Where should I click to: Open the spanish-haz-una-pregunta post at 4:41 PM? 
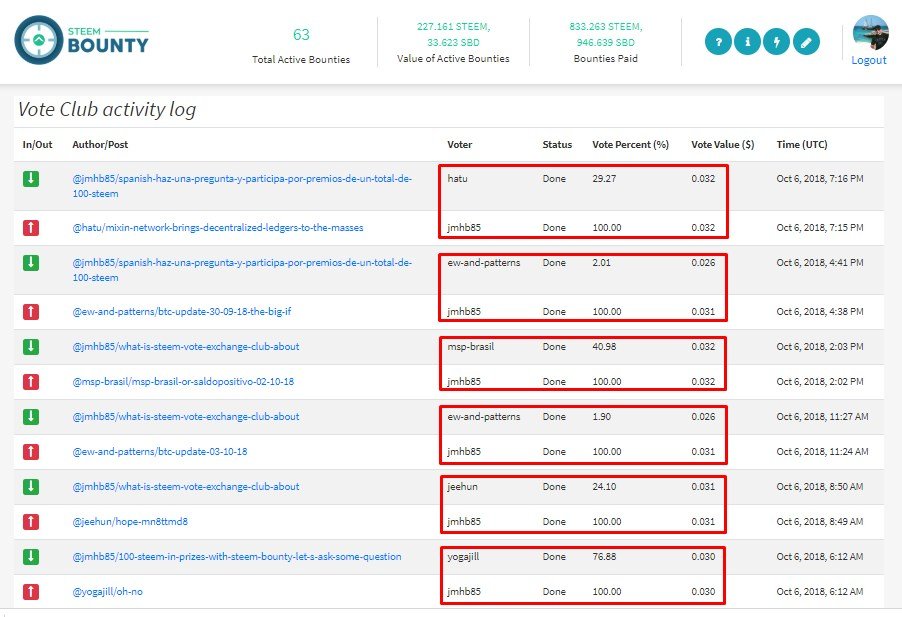click(242, 270)
